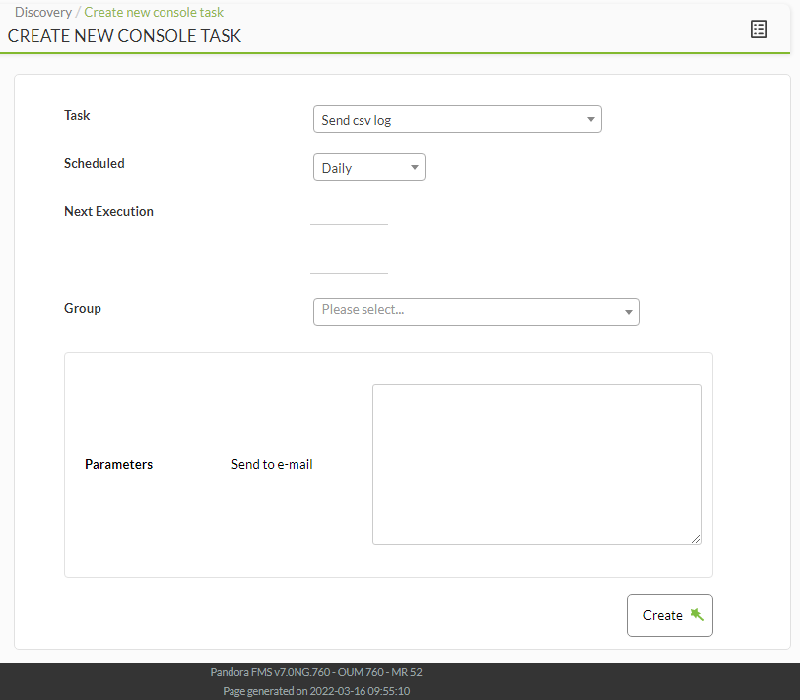Click the arrow of the Task combo box

[590, 119]
